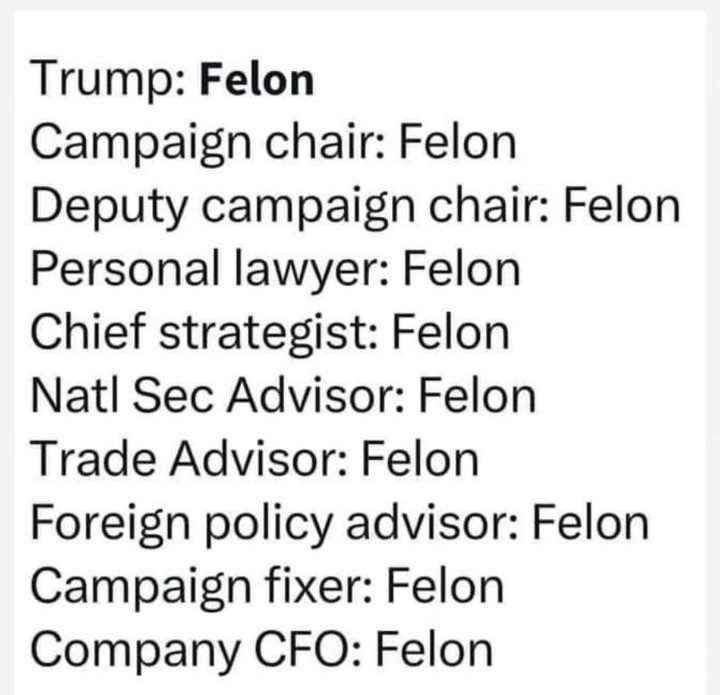
Task: Click Felon beside Campaign chair
Action: tap(458, 143)
